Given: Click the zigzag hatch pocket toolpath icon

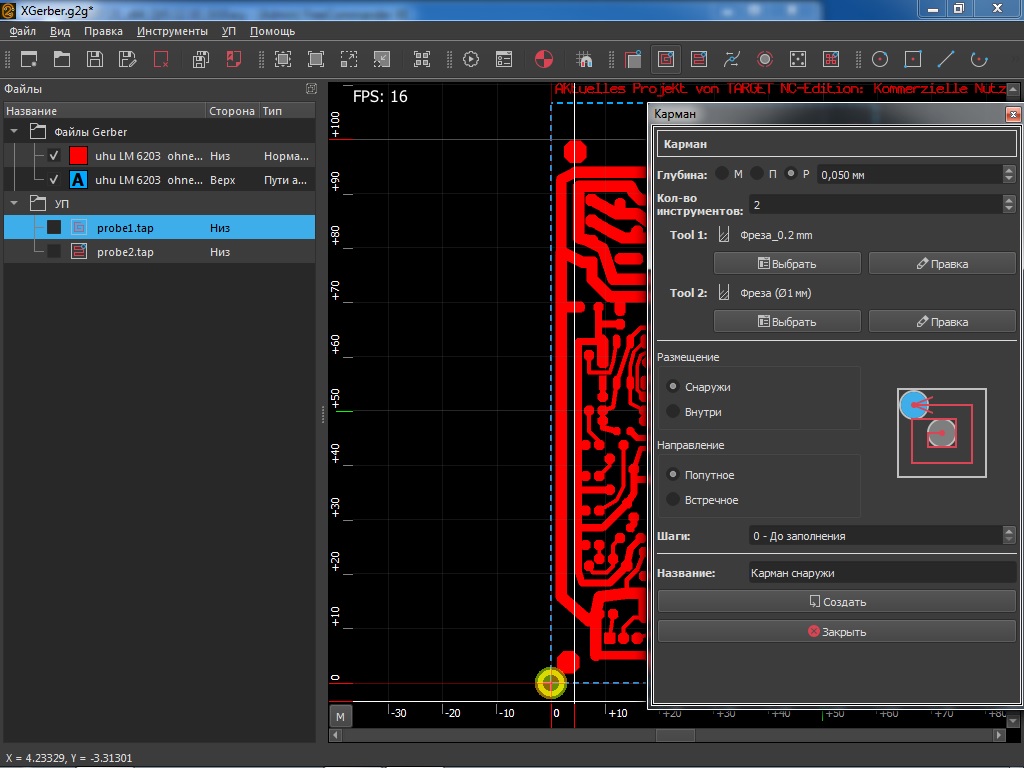Looking at the screenshot, I should (x=699, y=59).
